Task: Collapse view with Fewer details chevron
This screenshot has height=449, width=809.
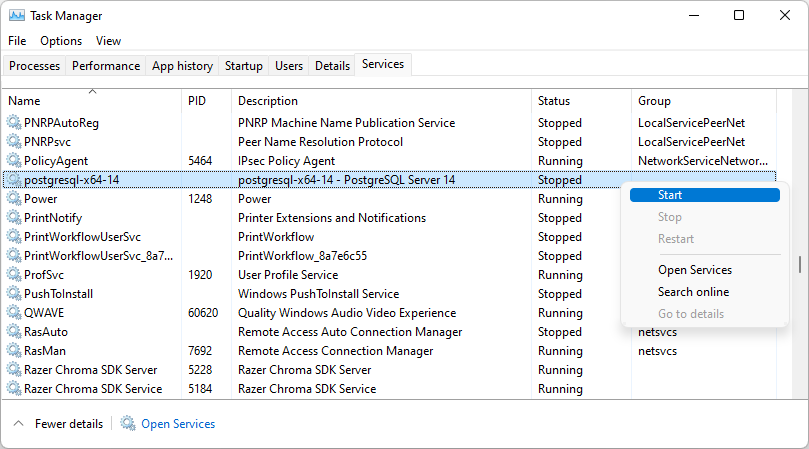Action: click(x=19, y=423)
